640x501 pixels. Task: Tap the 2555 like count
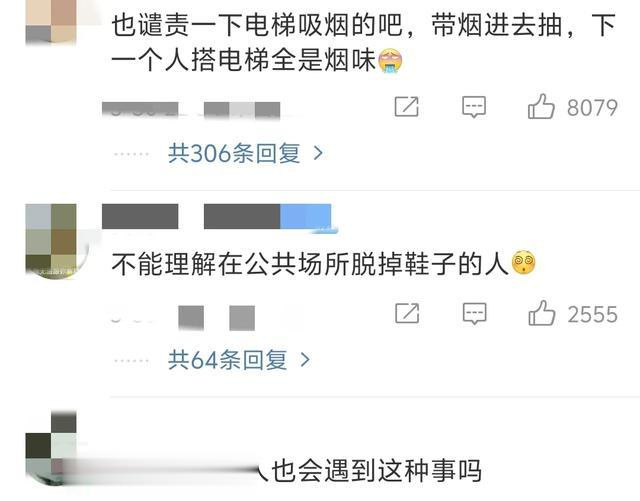point(593,314)
